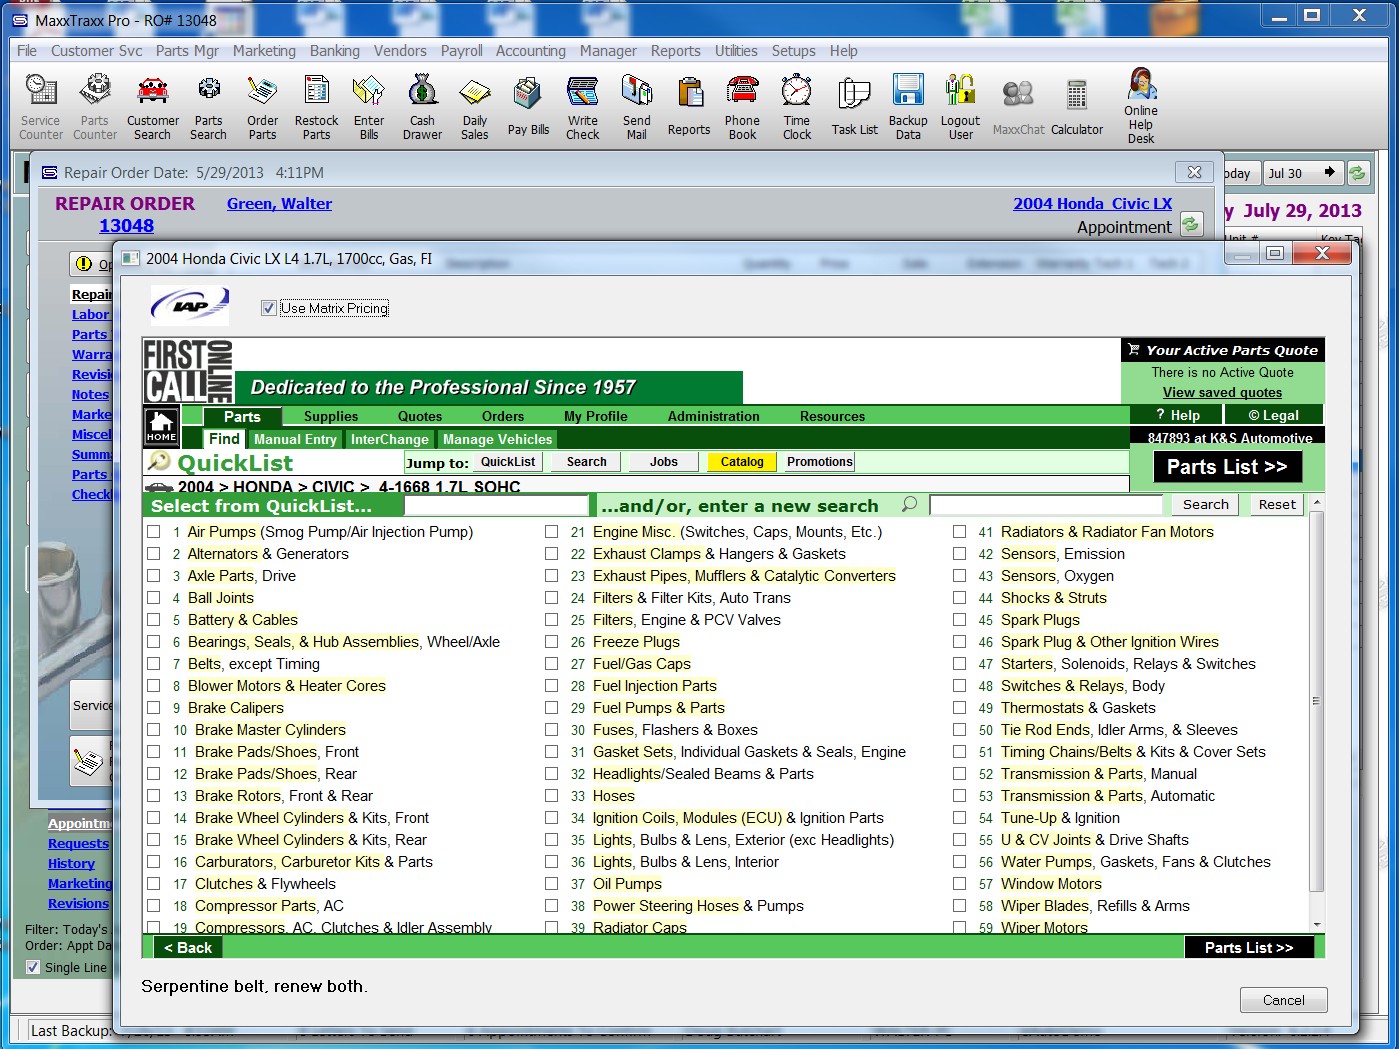Tick the Fuel Pumps & Parts checkbox
Screen dimensions: 1399x1049
(x=551, y=708)
